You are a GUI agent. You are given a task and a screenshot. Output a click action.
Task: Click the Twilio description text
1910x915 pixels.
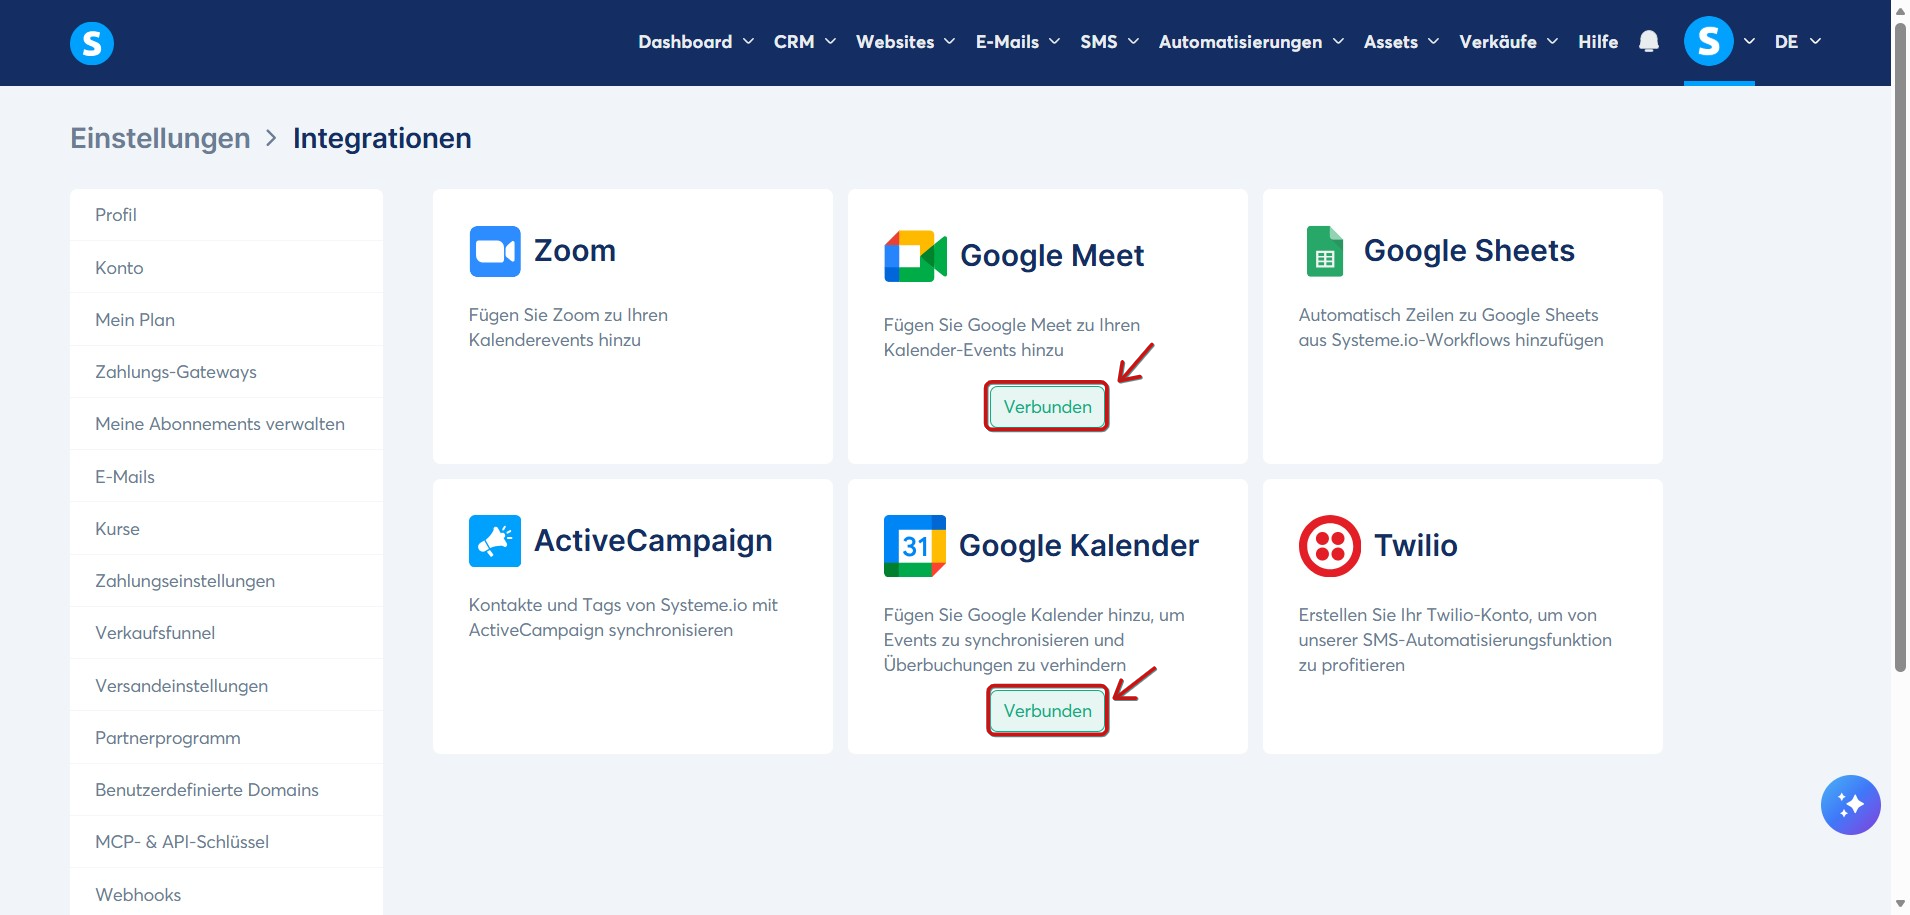tap(1455, 640)
